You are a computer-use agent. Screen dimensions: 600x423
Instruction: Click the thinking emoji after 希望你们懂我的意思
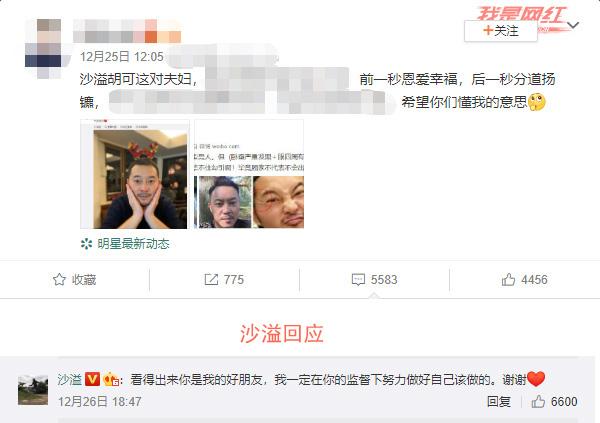[x=536, y=102]
